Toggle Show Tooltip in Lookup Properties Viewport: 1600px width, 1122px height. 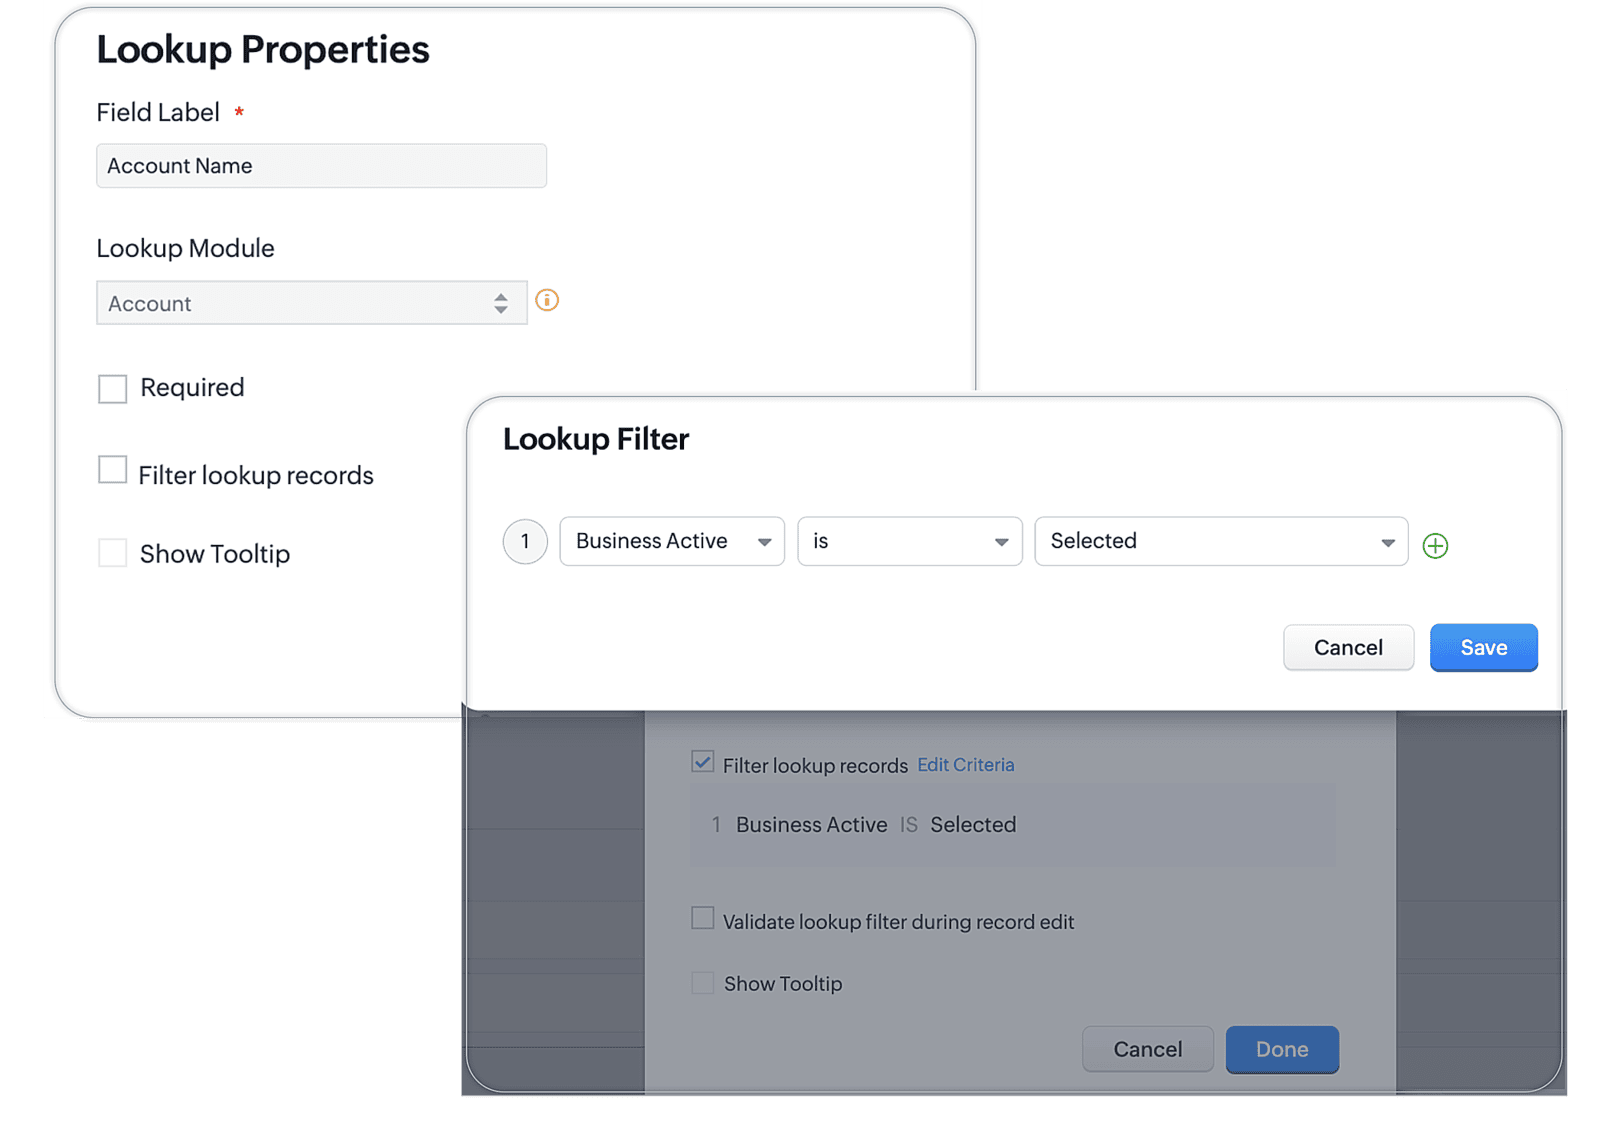tap(113, 553)
